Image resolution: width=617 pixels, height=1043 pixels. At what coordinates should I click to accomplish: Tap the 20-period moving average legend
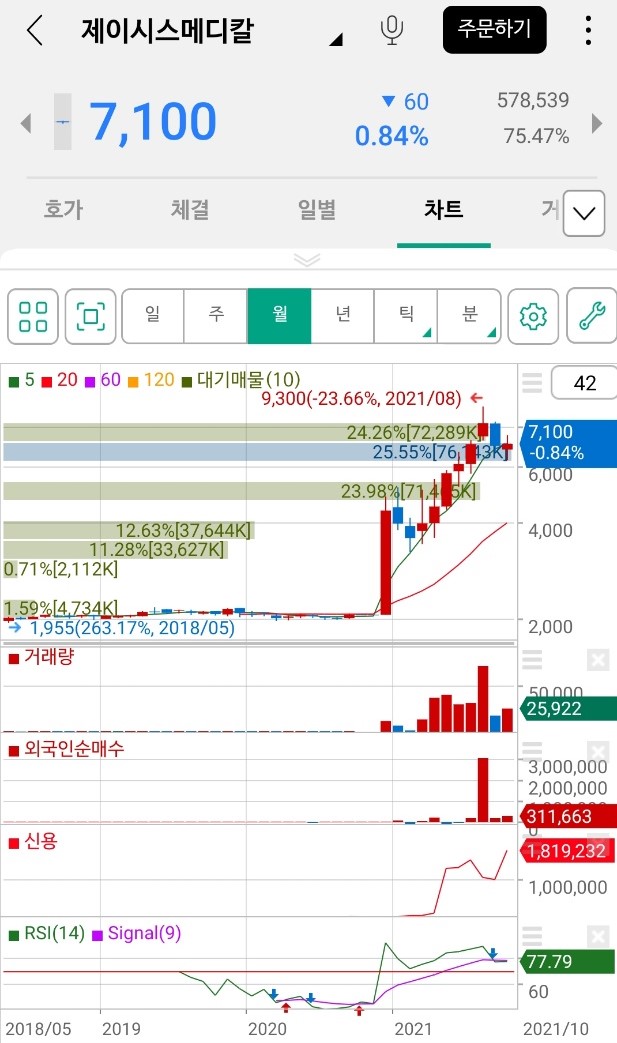point(60,380)
